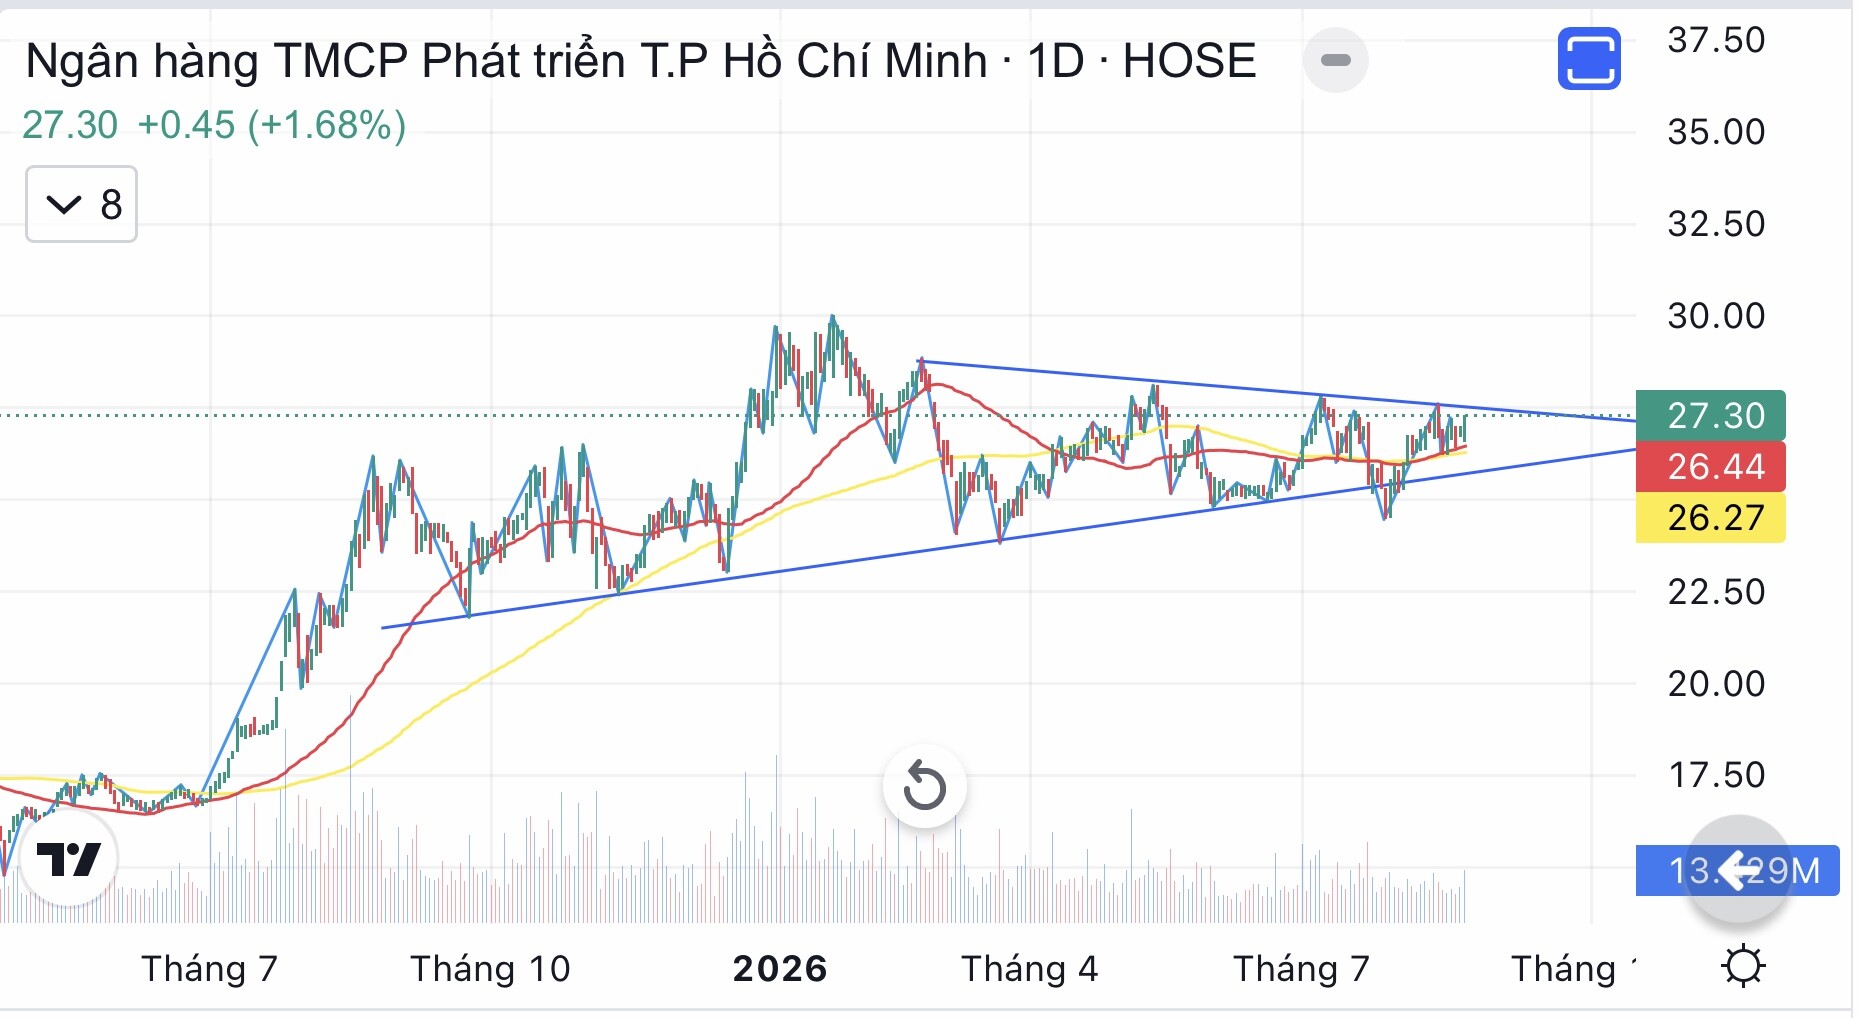Click the 2026 label on the time axis
The image size is (1859, 1018).
[x=780, y=968]
